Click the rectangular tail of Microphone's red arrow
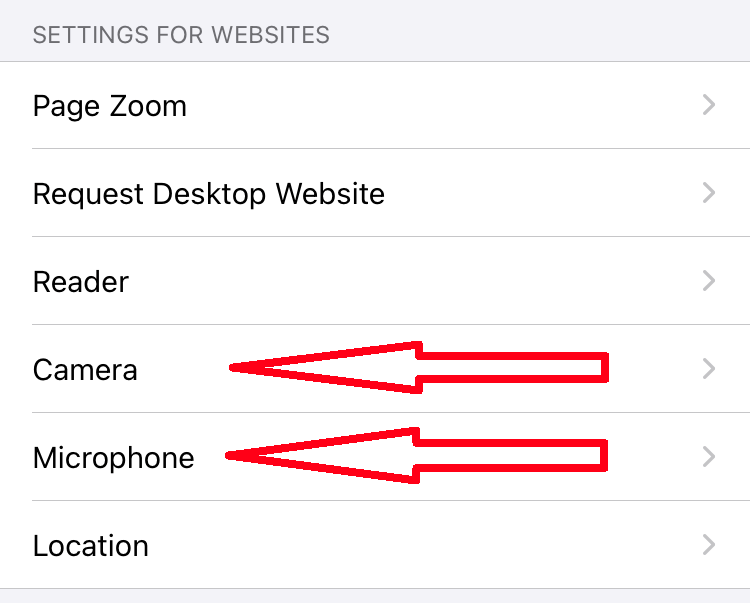The image size is (750, 603). pyautogui.click(x=510, y=456)
